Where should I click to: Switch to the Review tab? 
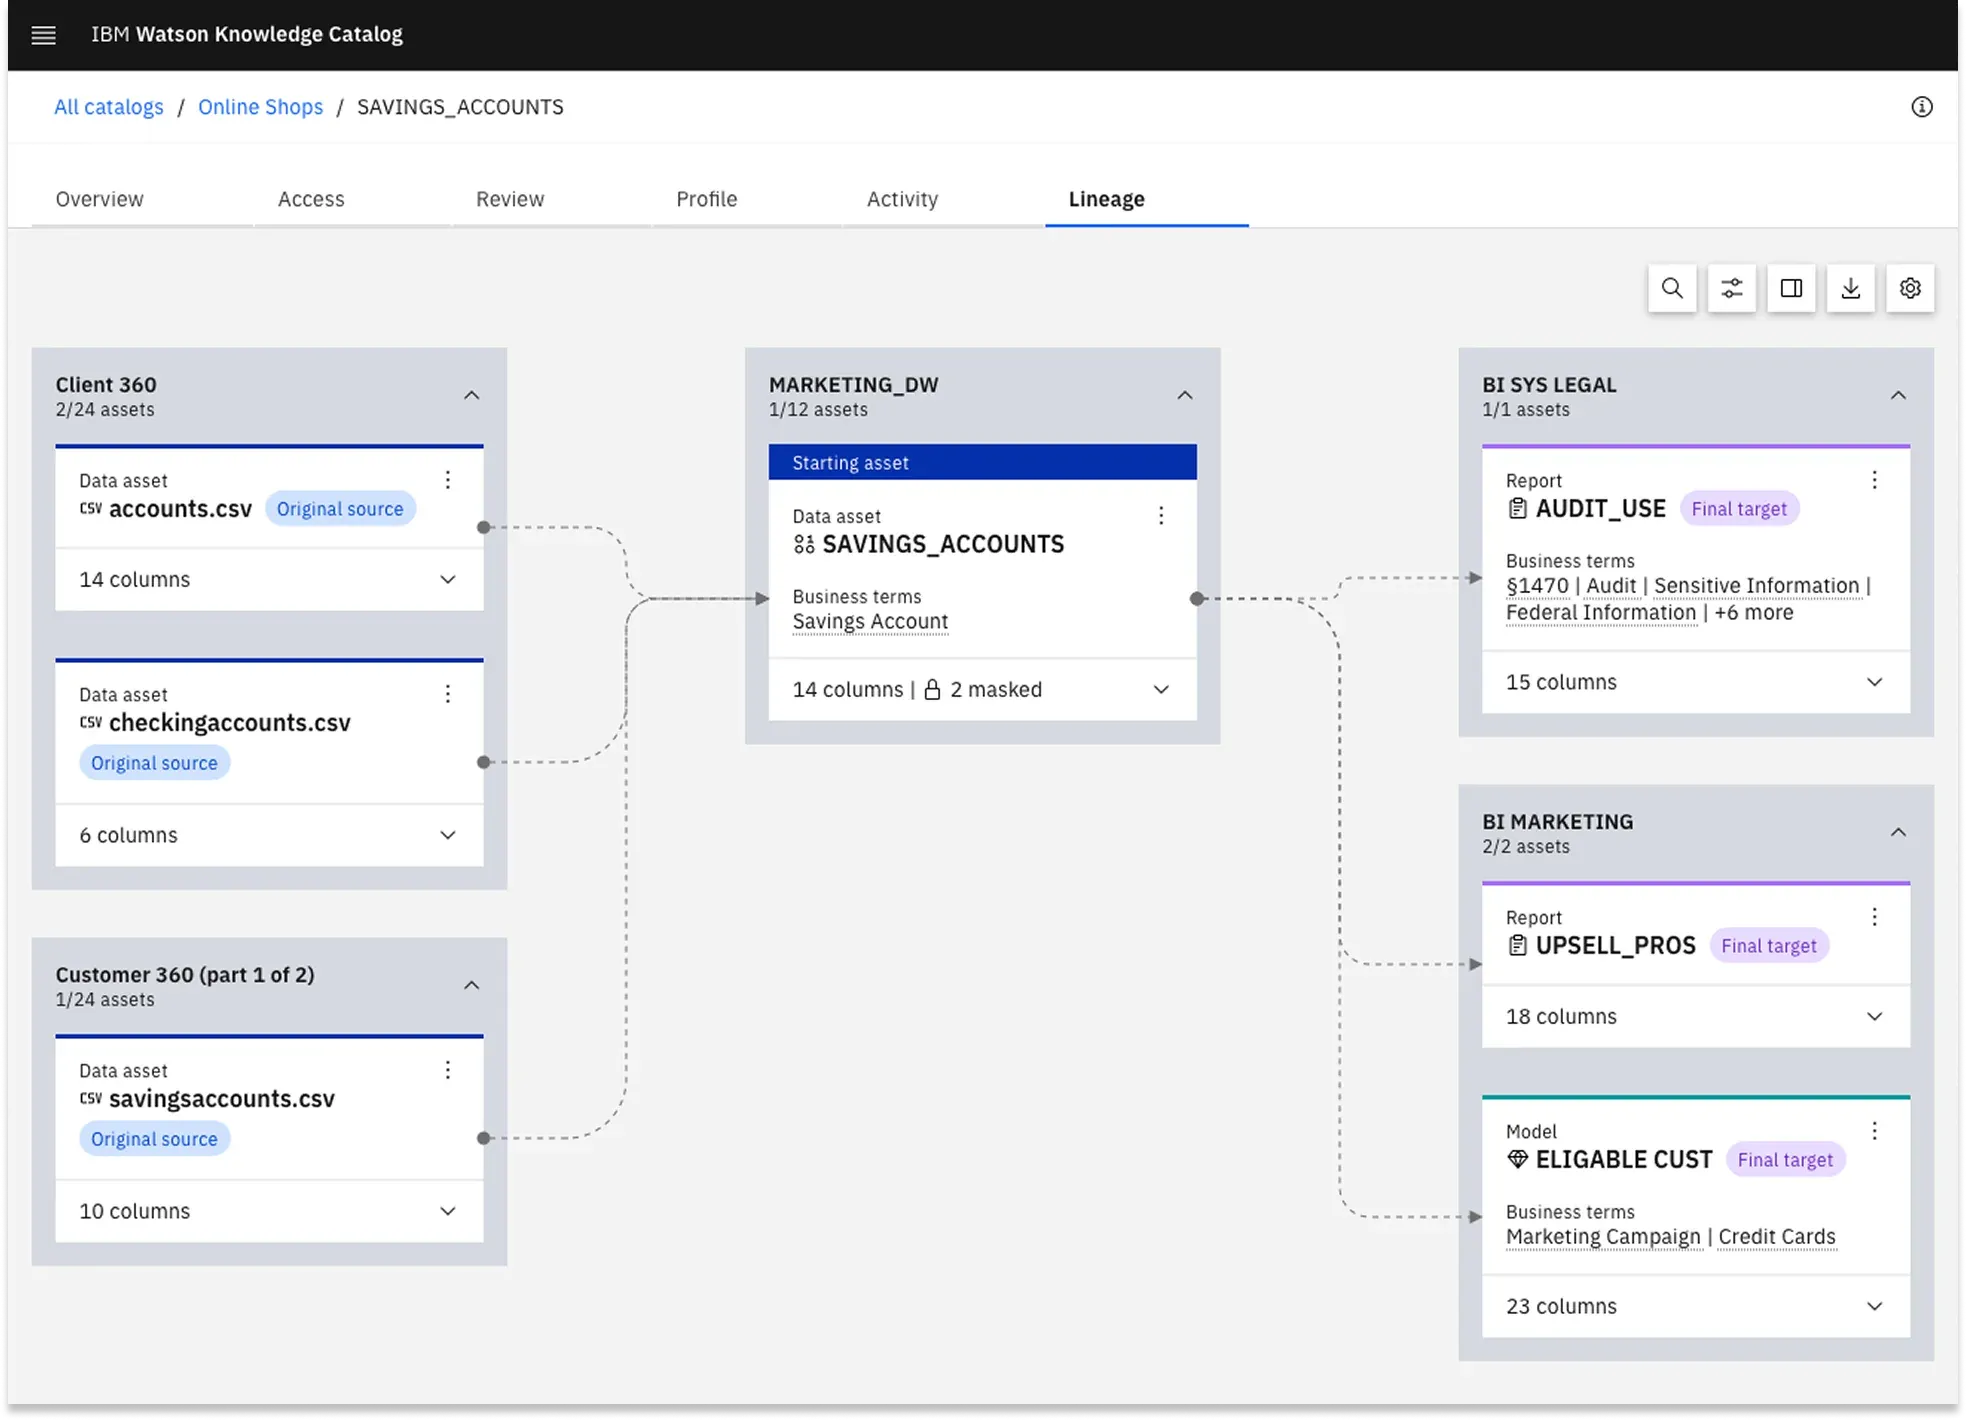coord(510,199)
